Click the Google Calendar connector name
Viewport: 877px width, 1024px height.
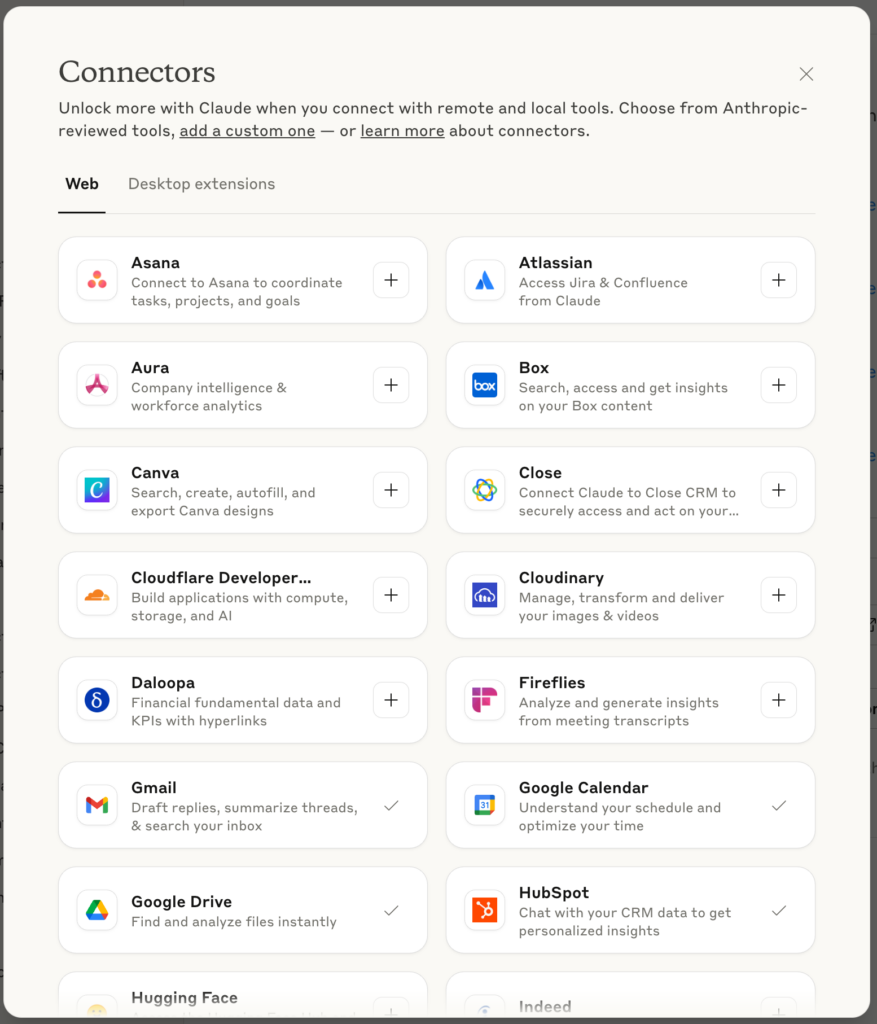tap(584, 788)
